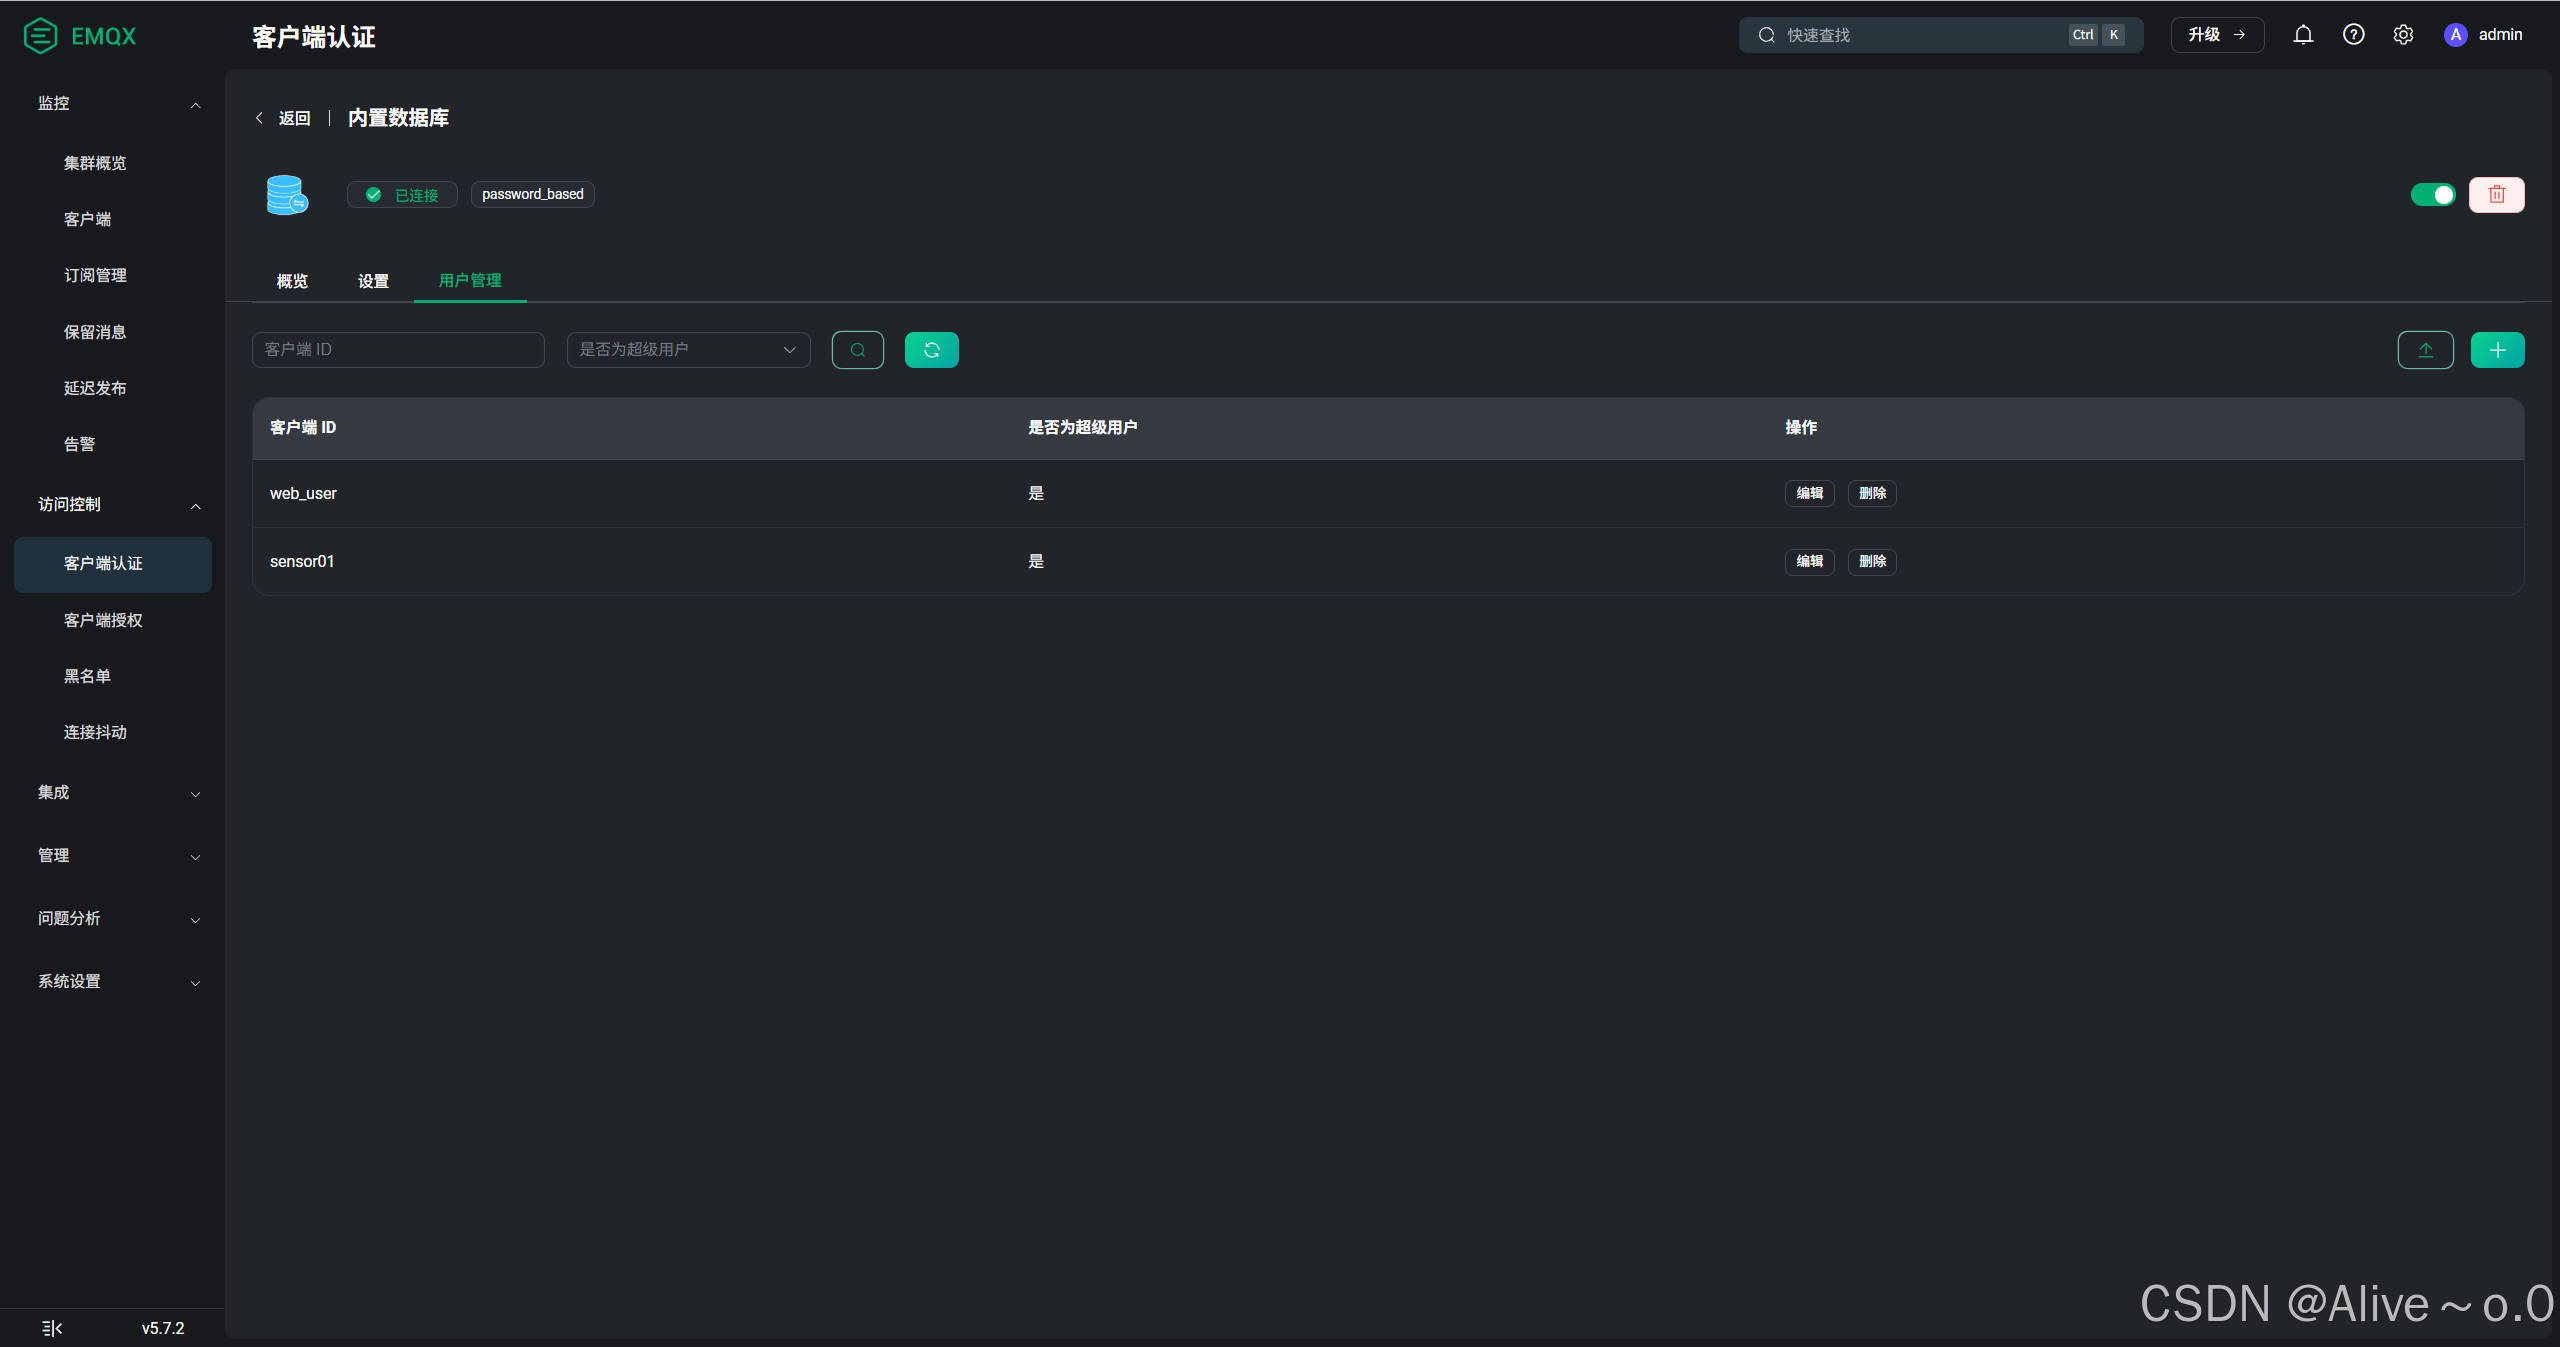2560x1347 pixels.
Task: Click 删除 for sensor01
Action: tap(1872, 561)
